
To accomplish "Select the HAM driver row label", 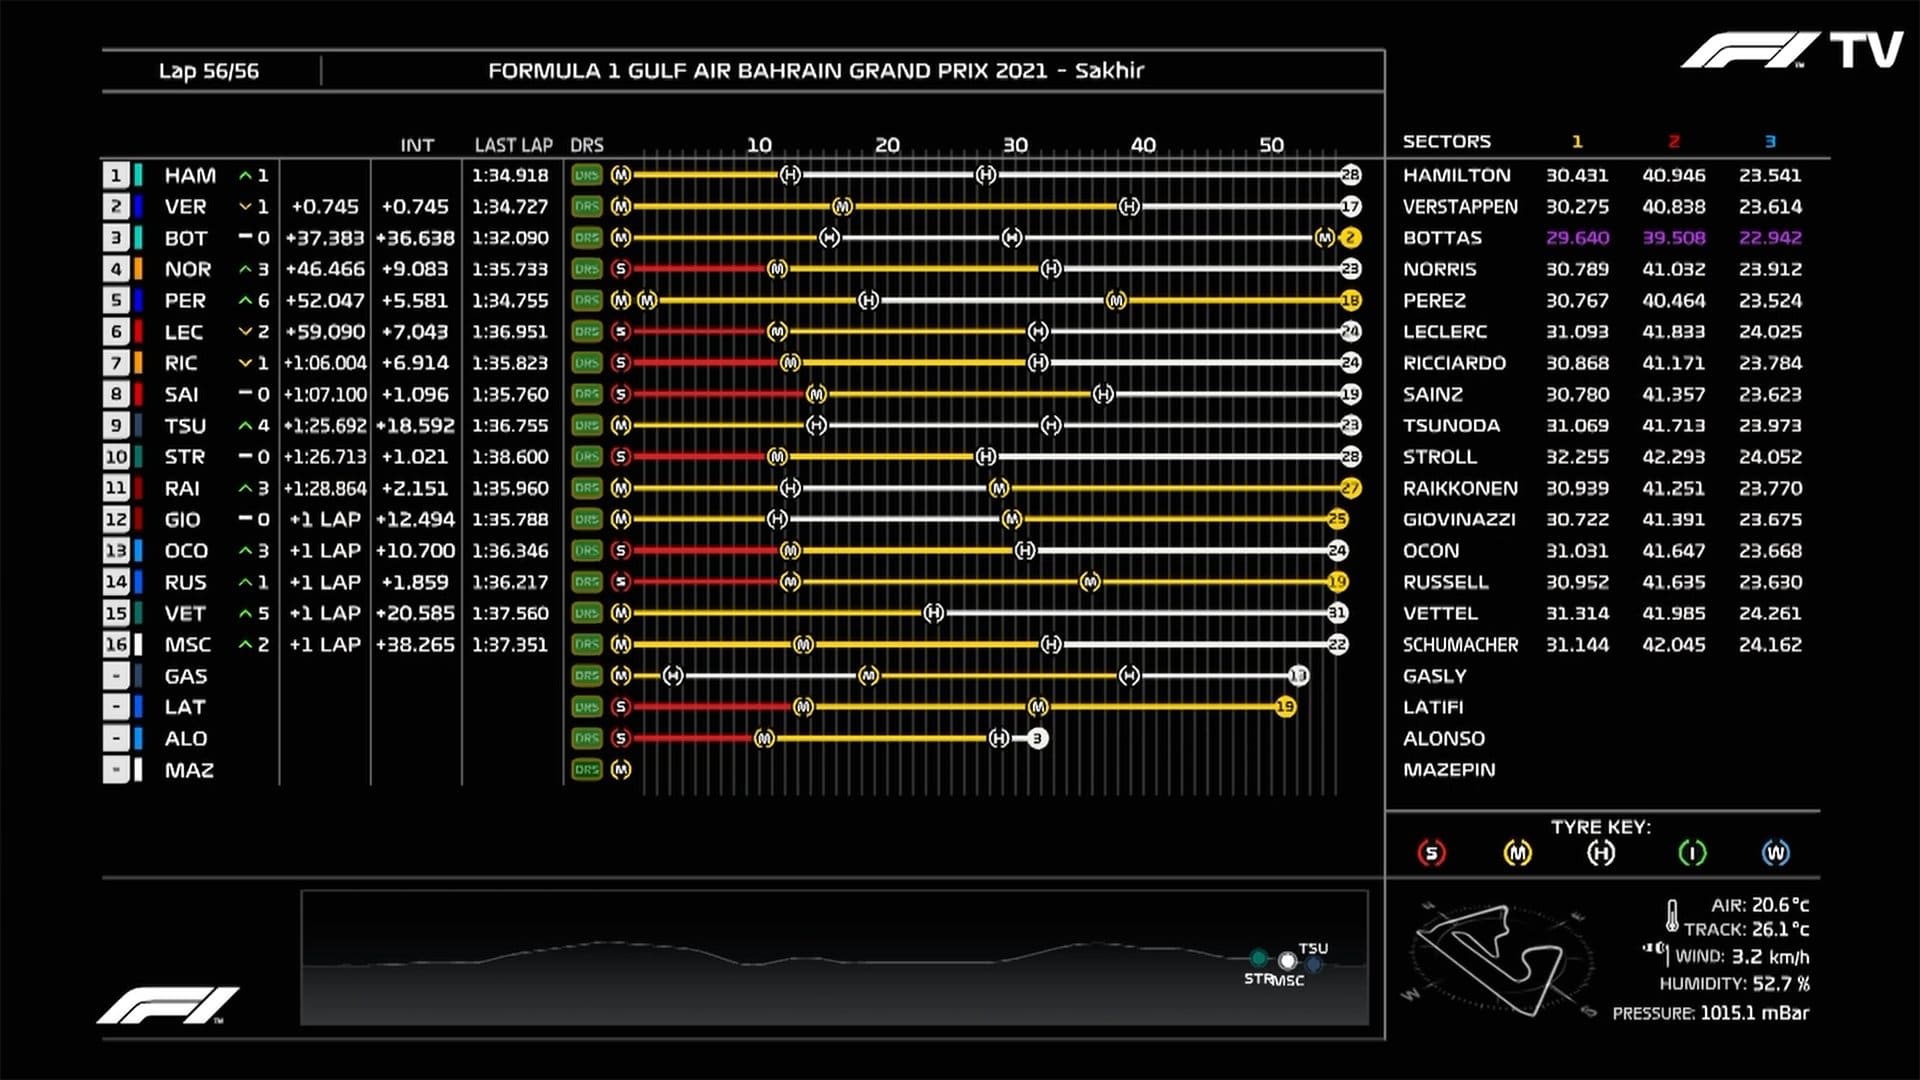I will (x=190, y=175).
